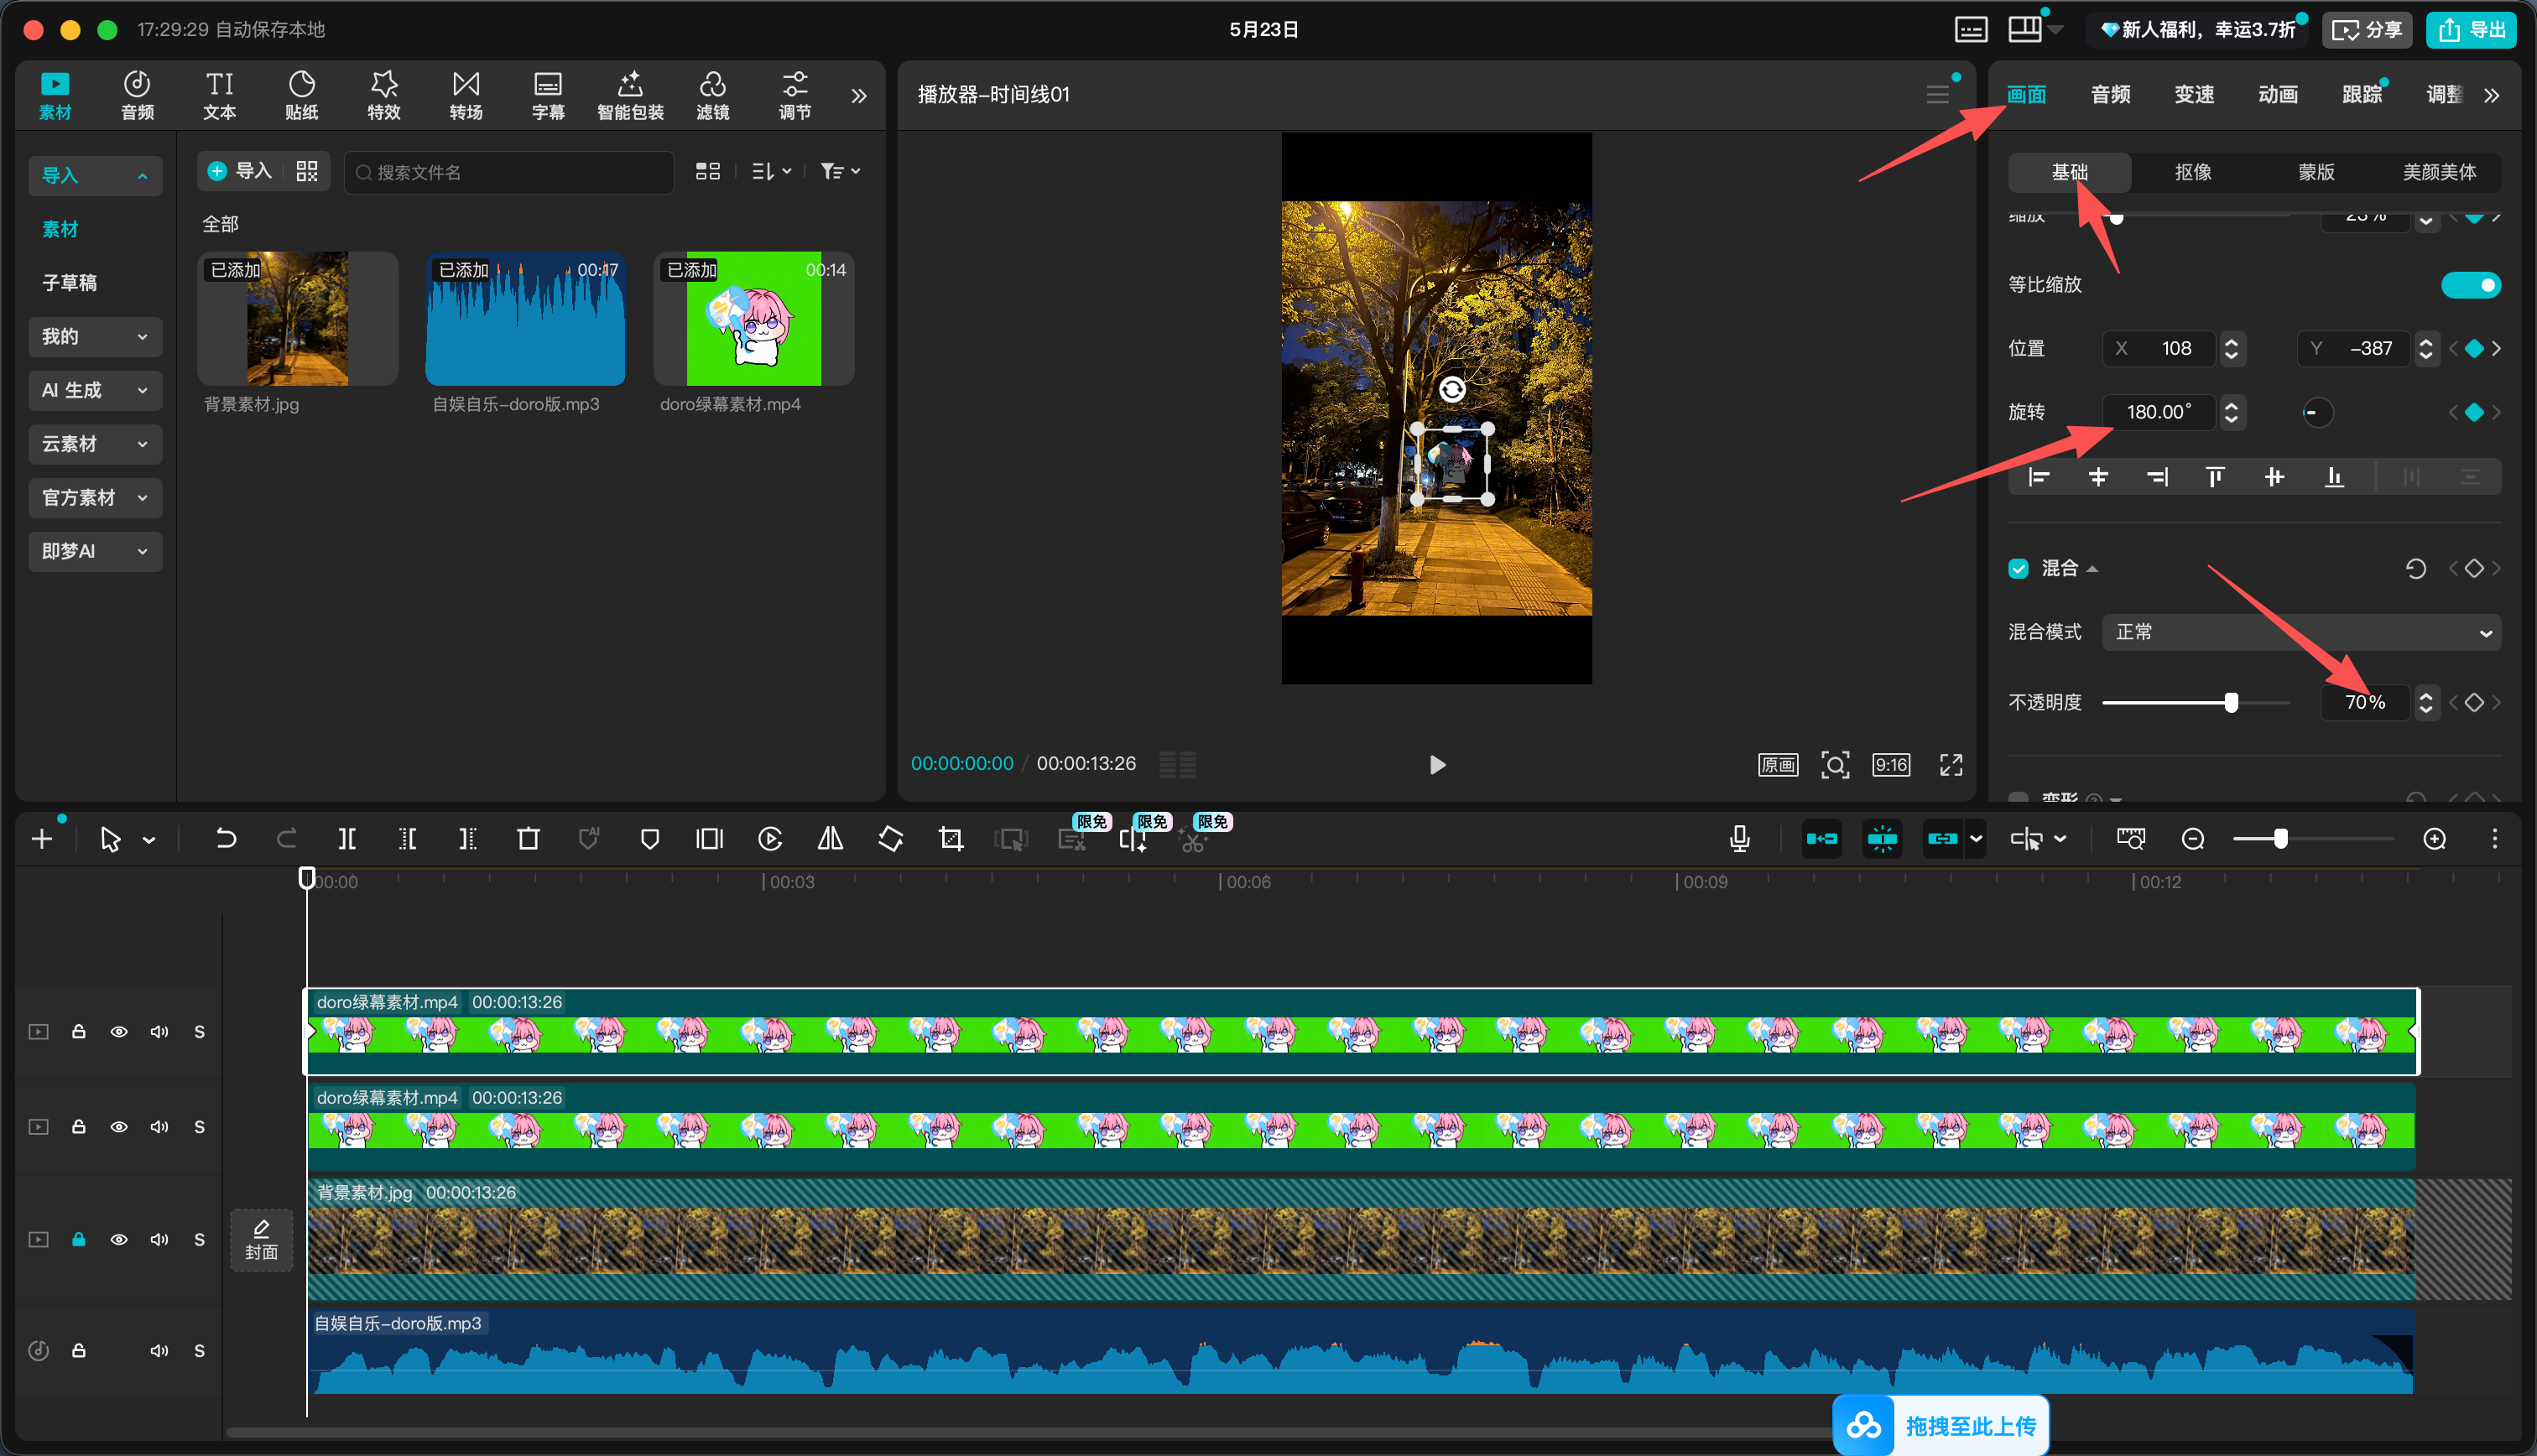
Task: Switch to the 音频 inspector tab
Action: [x=2110, y=95]
